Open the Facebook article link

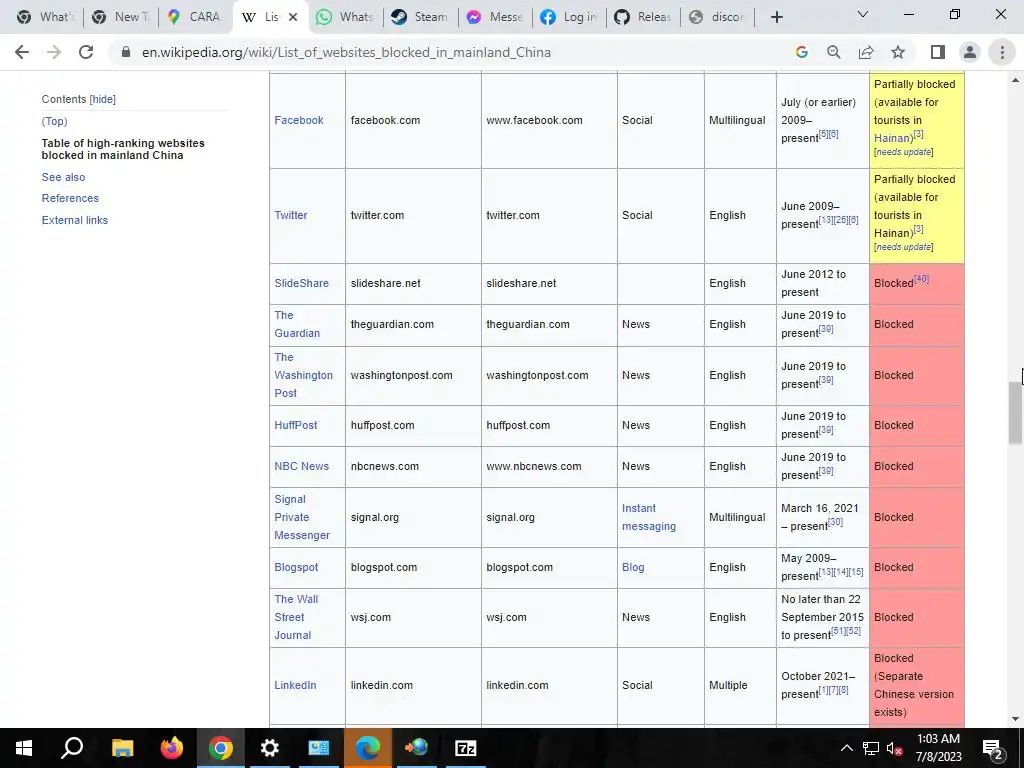[x=298, y=120]
